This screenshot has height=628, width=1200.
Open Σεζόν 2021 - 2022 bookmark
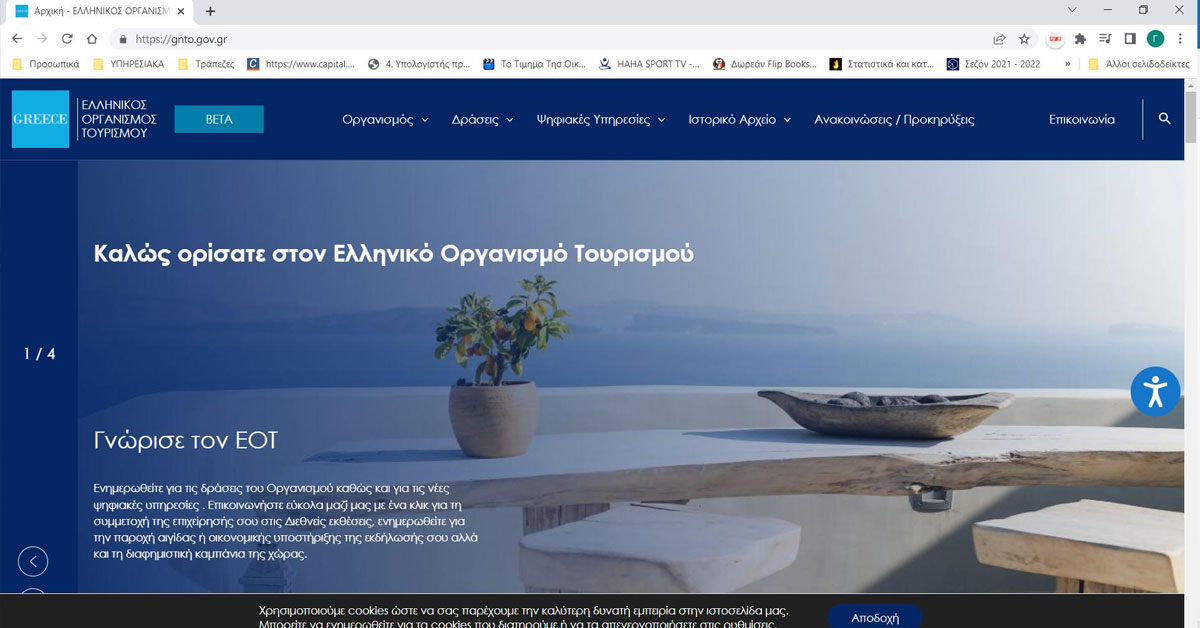click(x=993, y=64)
